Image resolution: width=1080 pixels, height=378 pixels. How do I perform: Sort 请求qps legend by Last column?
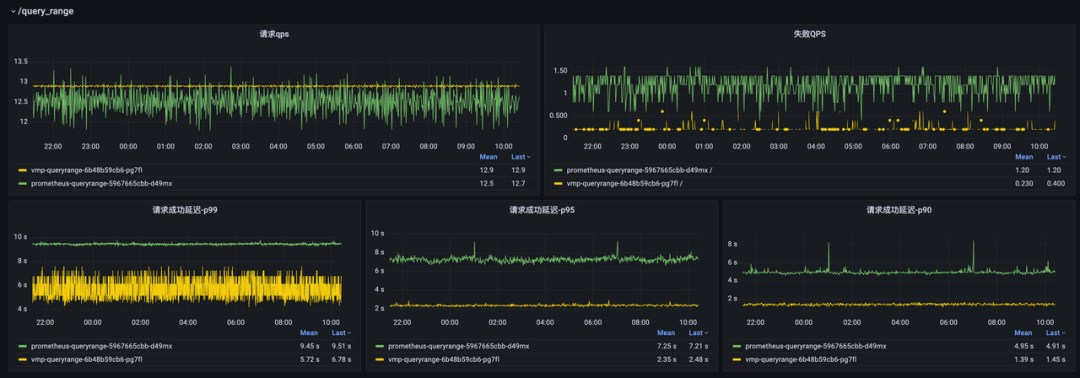point(519,157)
